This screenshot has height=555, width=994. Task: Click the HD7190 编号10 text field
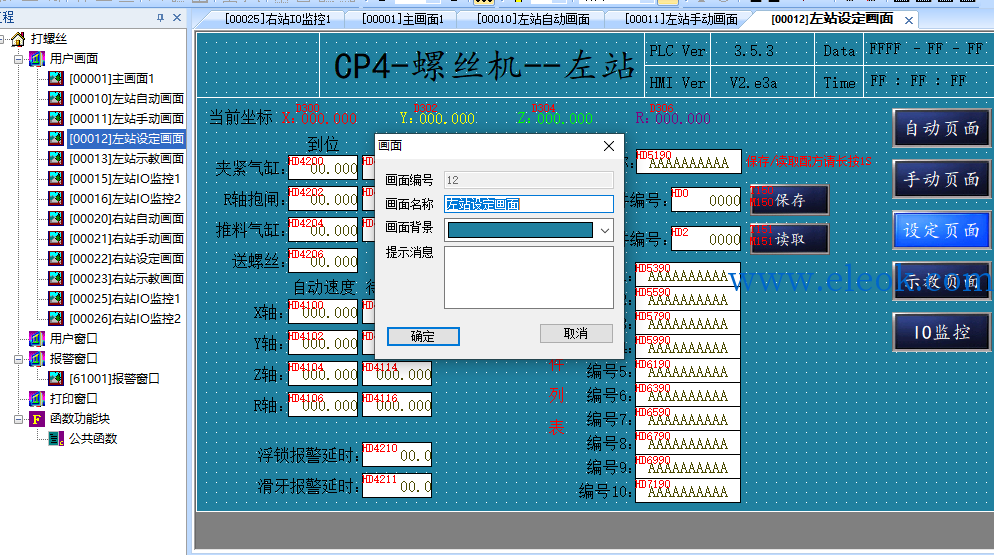tap(688, 491)
